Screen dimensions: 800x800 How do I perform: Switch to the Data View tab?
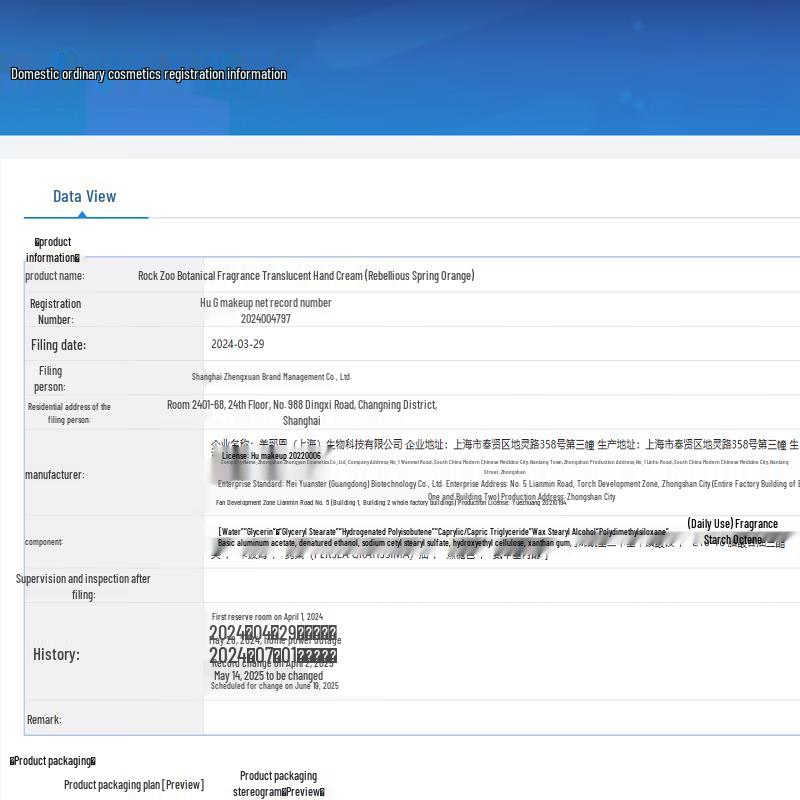85,197
